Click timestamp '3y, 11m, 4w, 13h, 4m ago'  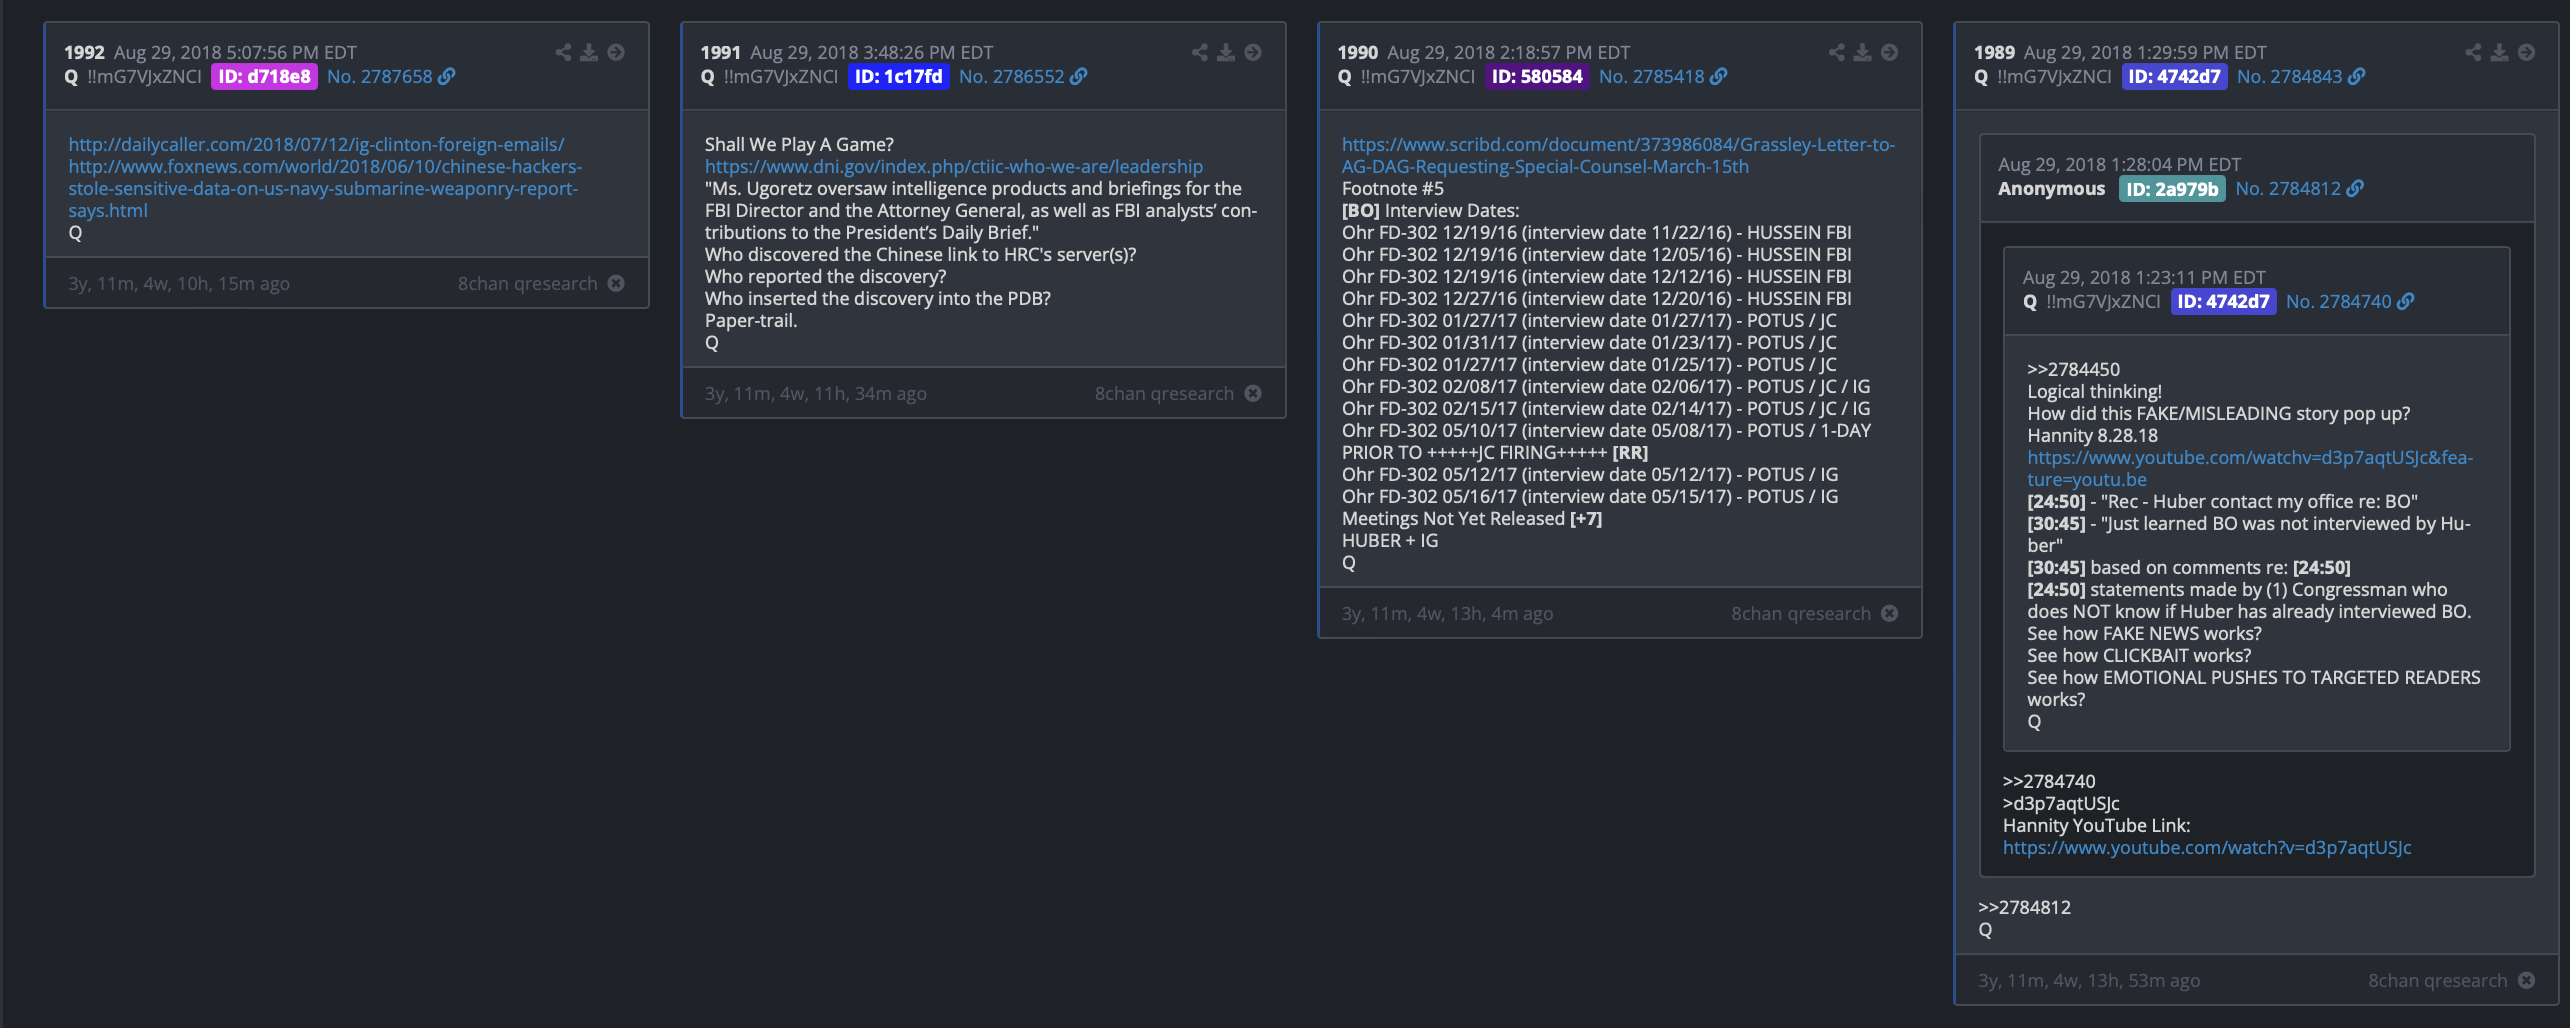click(1447, 613)
